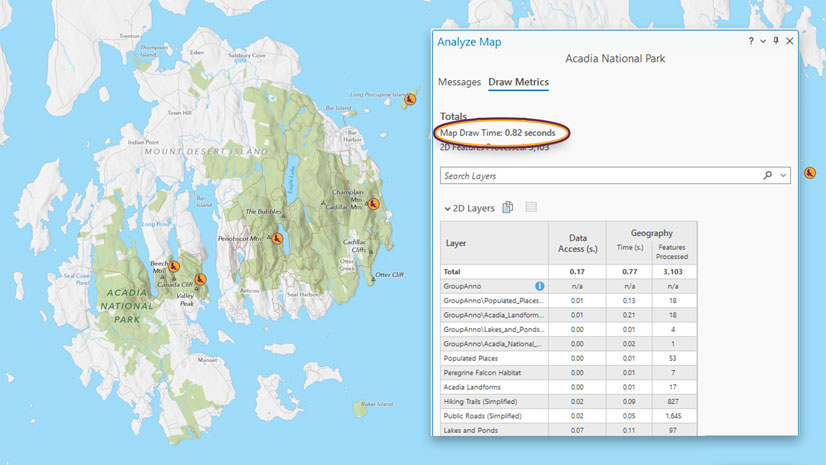Select the GroupAnno\Acadia_National_ row
The width and height of the screenshot is (826, 465).
click(x=568, y=343)
